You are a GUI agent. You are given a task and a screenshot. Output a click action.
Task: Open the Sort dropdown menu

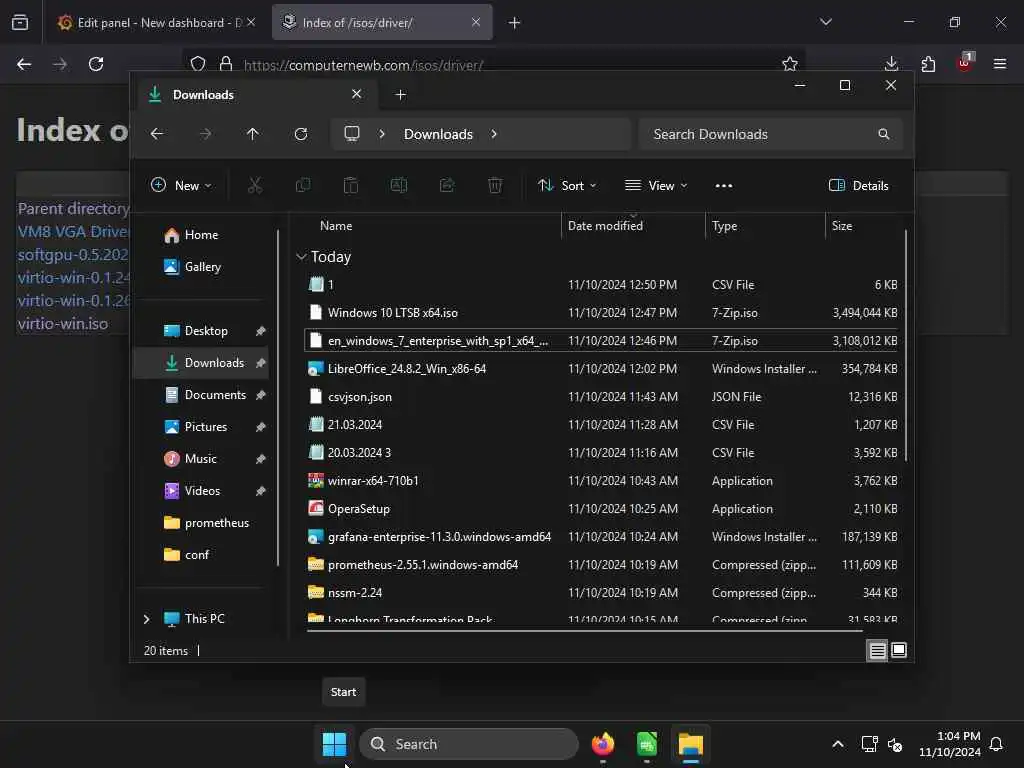(x=567, y=185)
